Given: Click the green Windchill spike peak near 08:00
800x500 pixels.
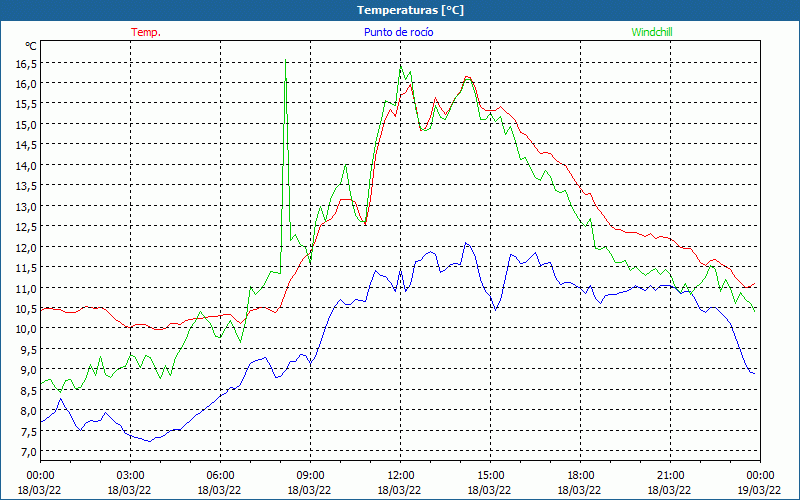Looking at the screenshot, I should coord(285,60).
